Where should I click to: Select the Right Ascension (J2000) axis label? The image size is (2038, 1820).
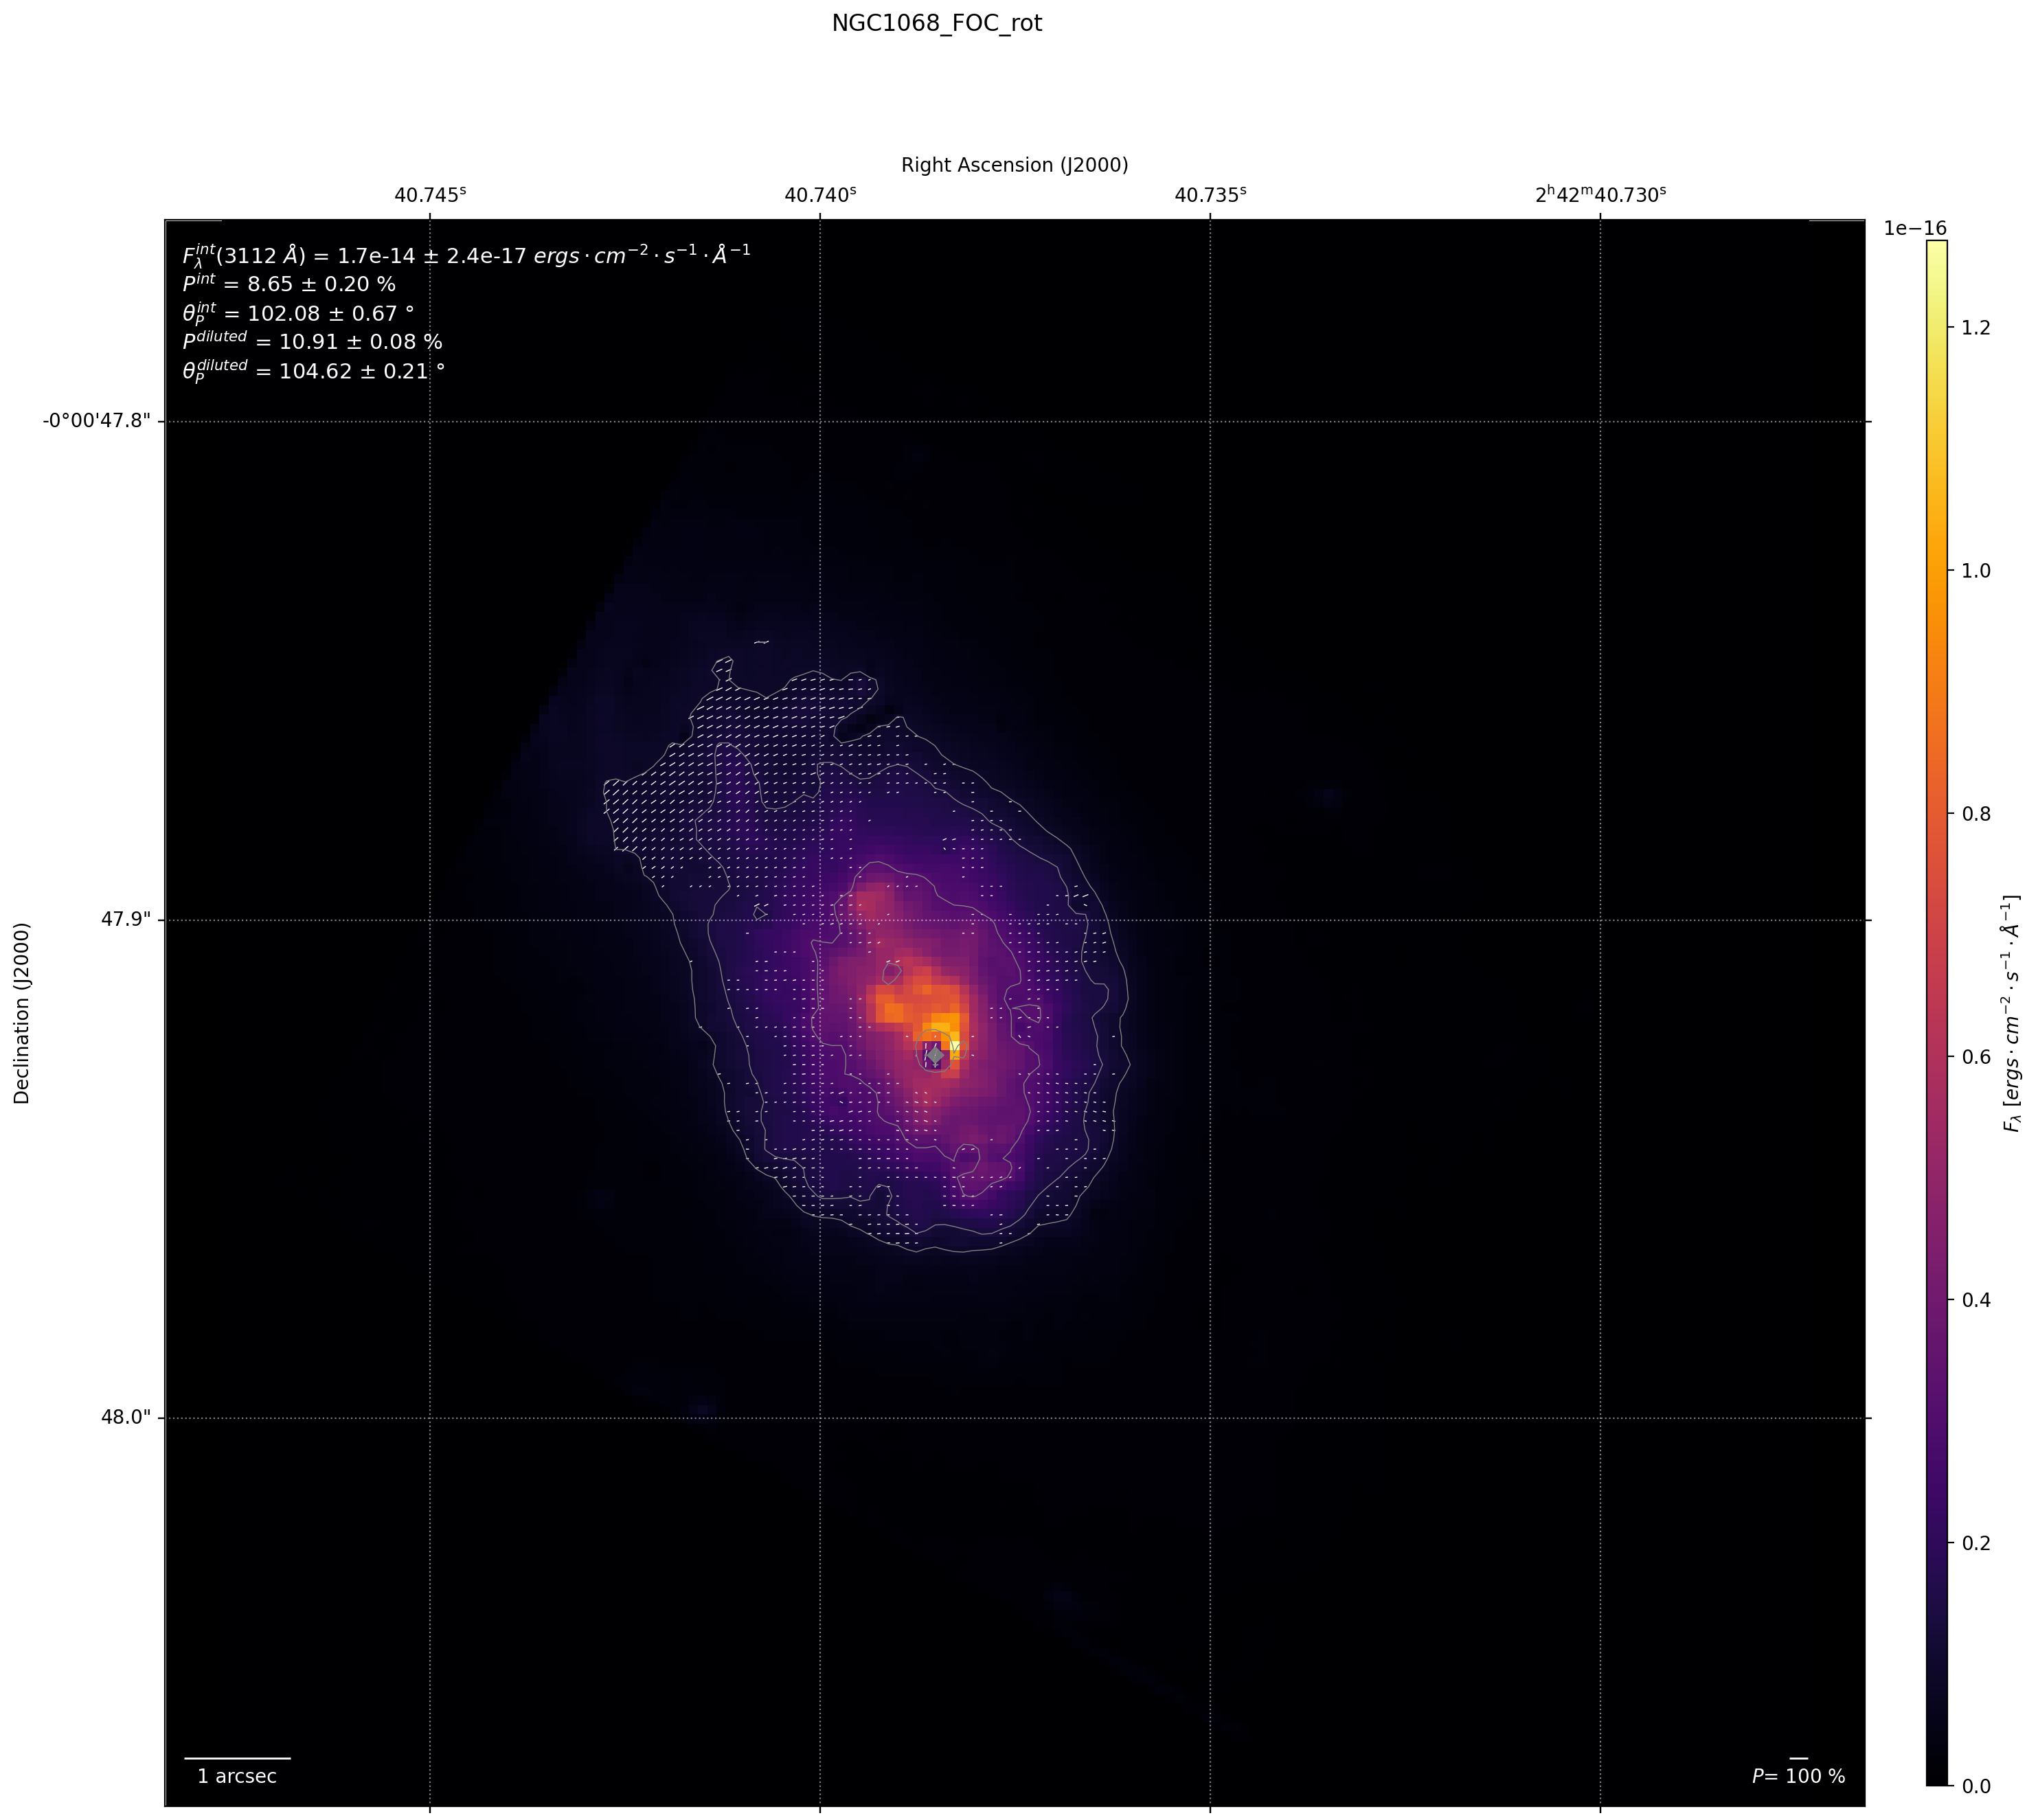click(x=1014, y=165)
